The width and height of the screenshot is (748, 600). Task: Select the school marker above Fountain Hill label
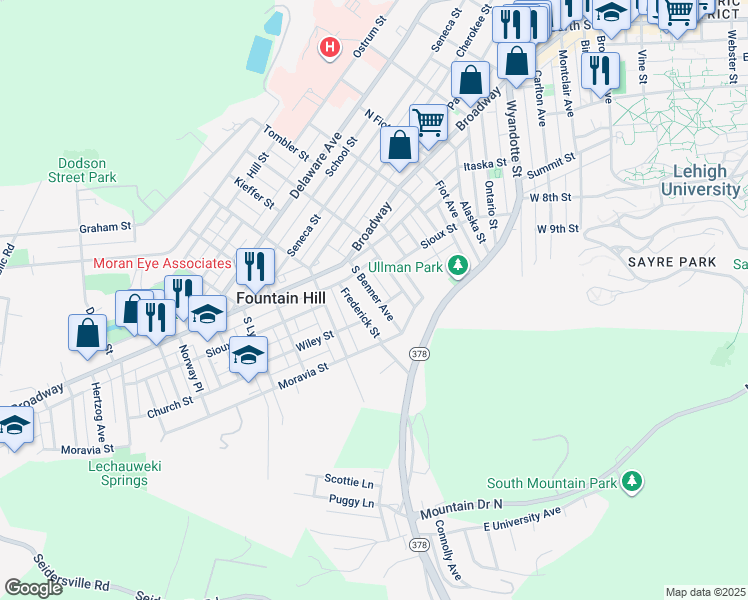208,317
